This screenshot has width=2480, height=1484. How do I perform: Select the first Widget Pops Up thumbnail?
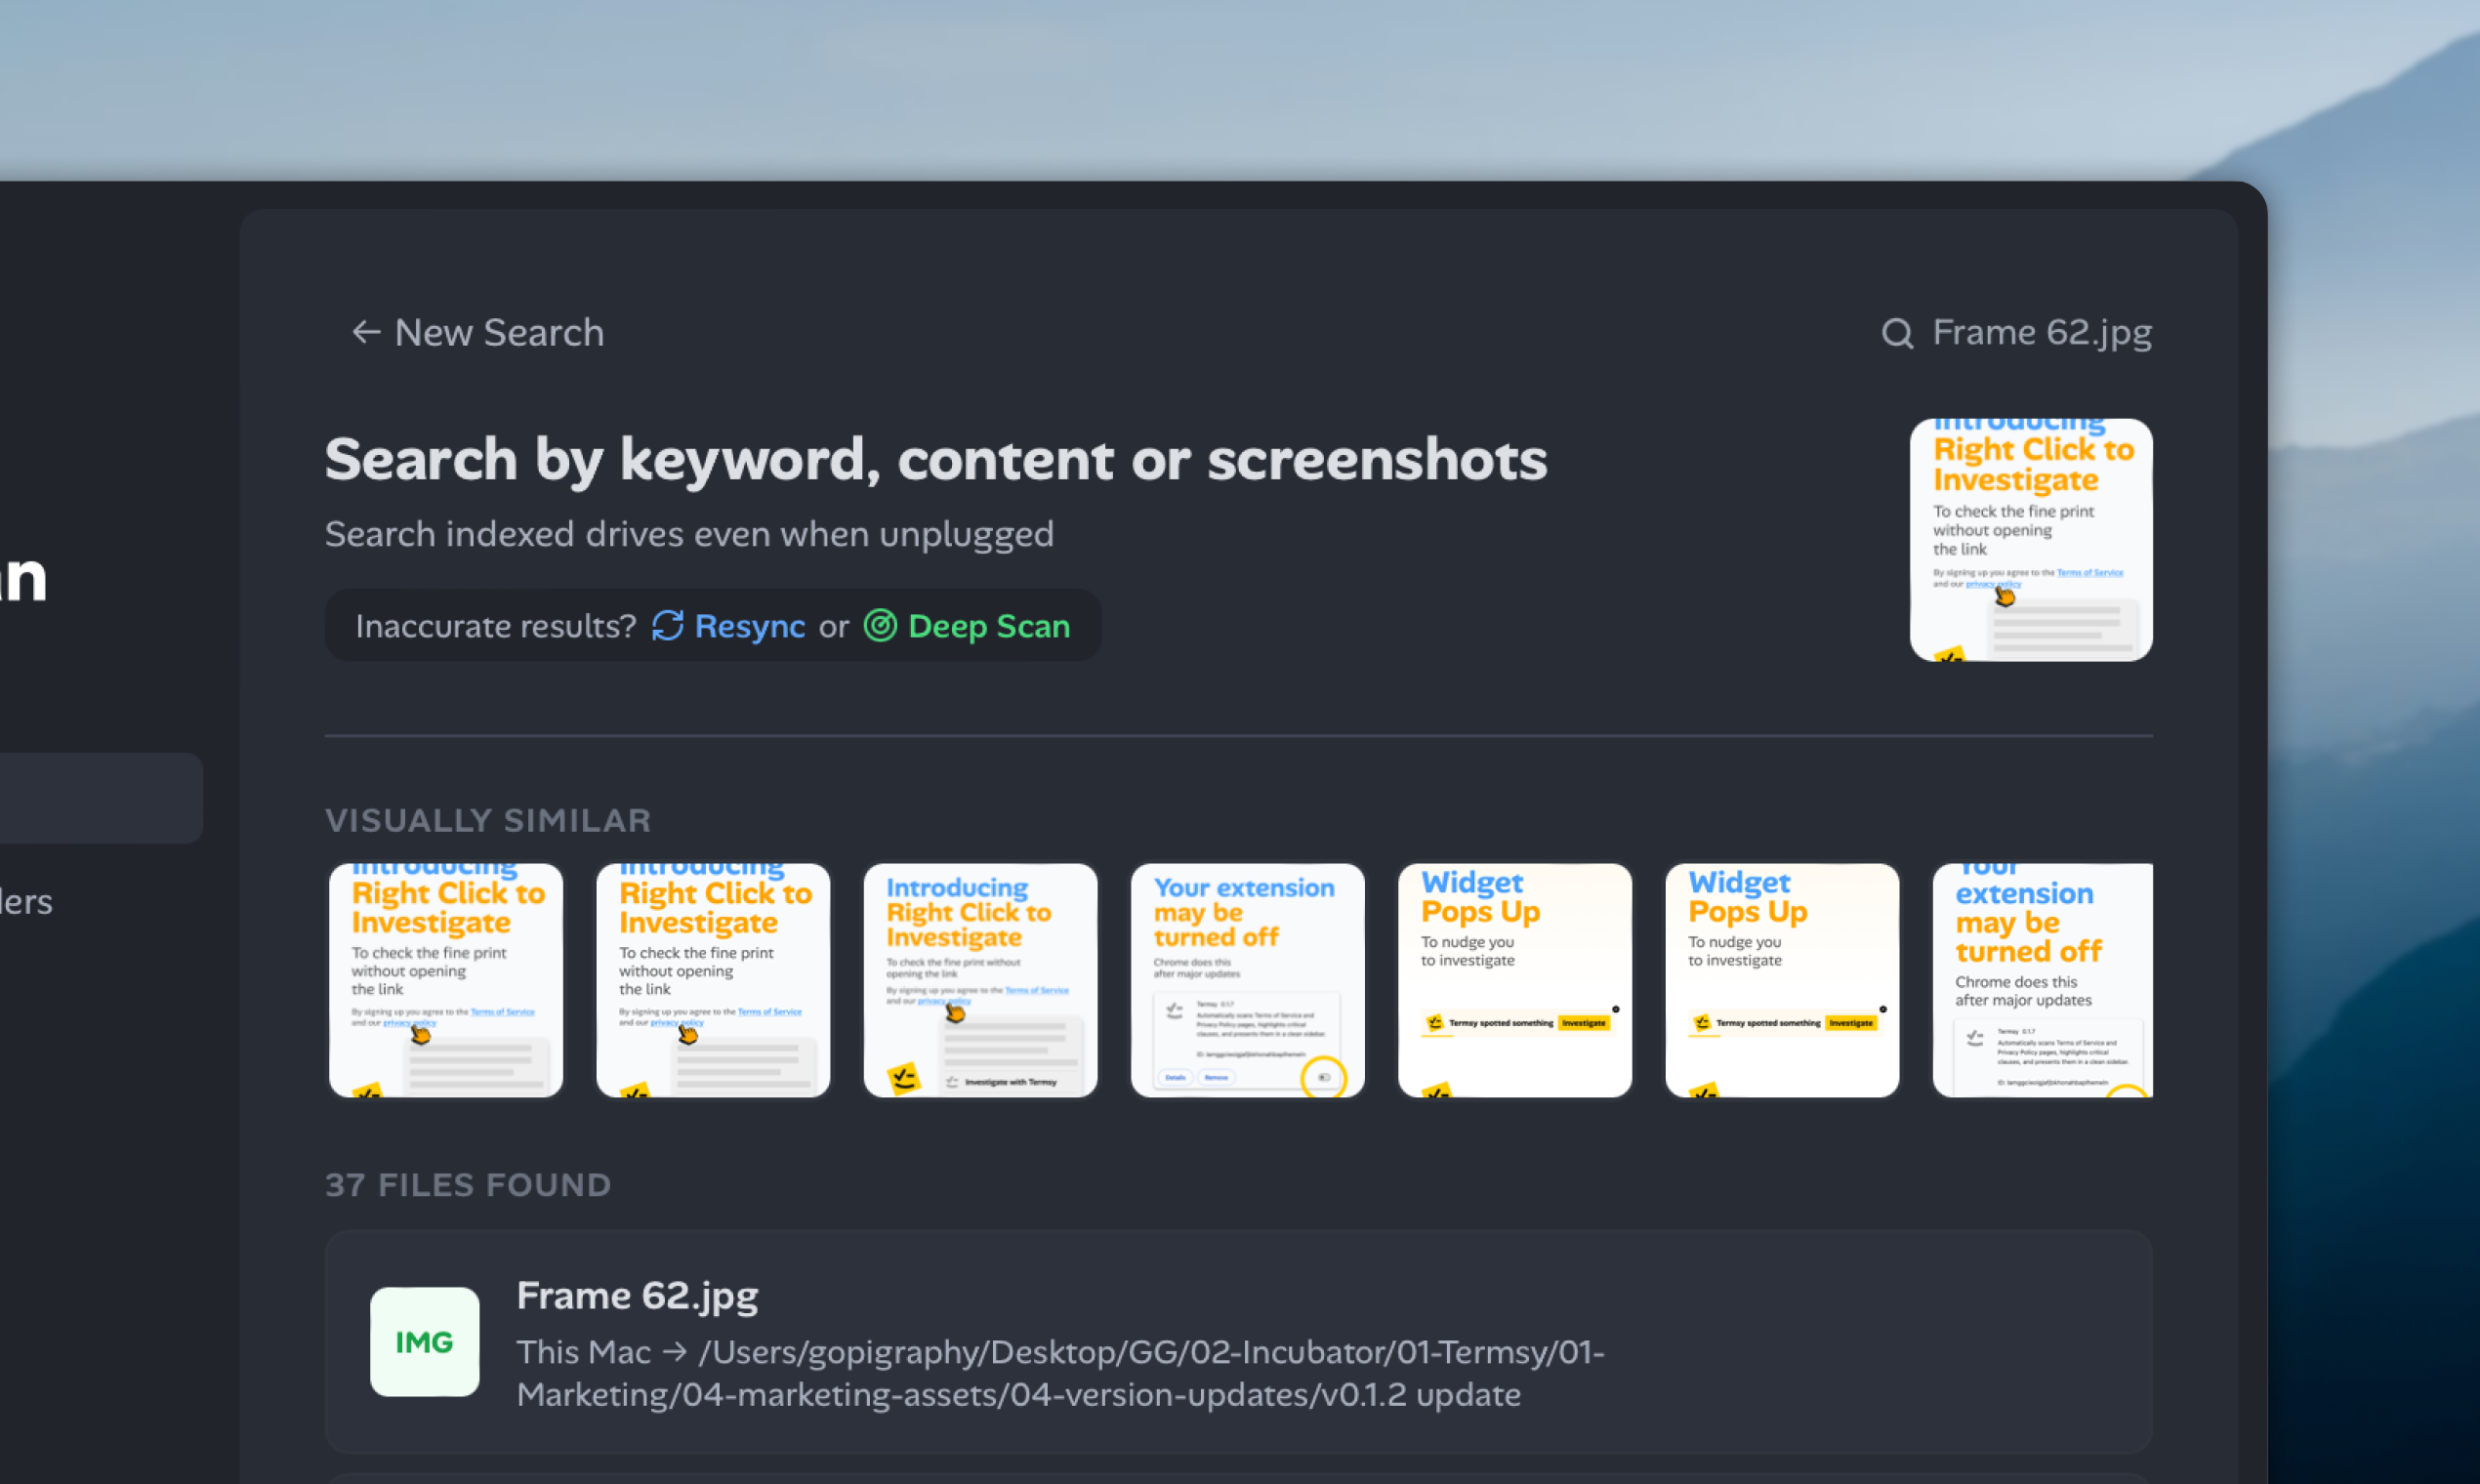point(1514,980)
